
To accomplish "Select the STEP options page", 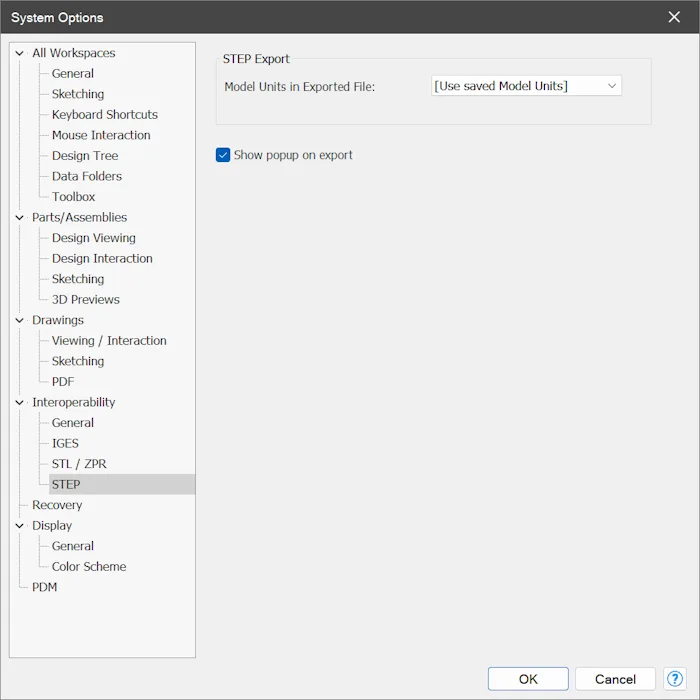I will coord(66,484).
